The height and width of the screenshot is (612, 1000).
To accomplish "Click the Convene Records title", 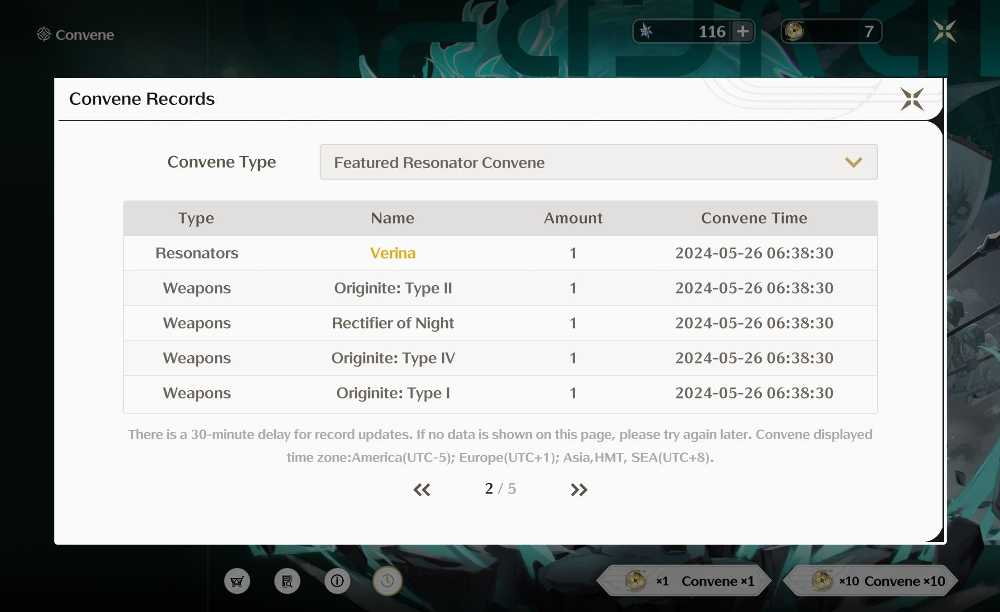I will 142,99.
